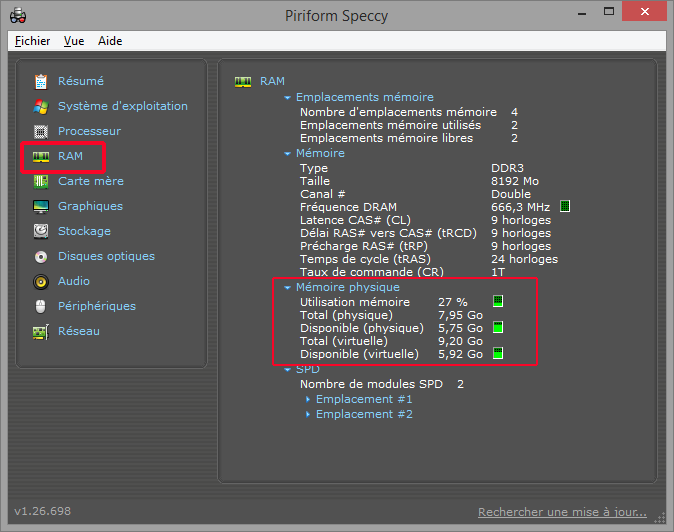The image size is (674, 532).
Task: Collapse the Mémoire physique section
Action: pyautogui.click(x=288, y=288)
